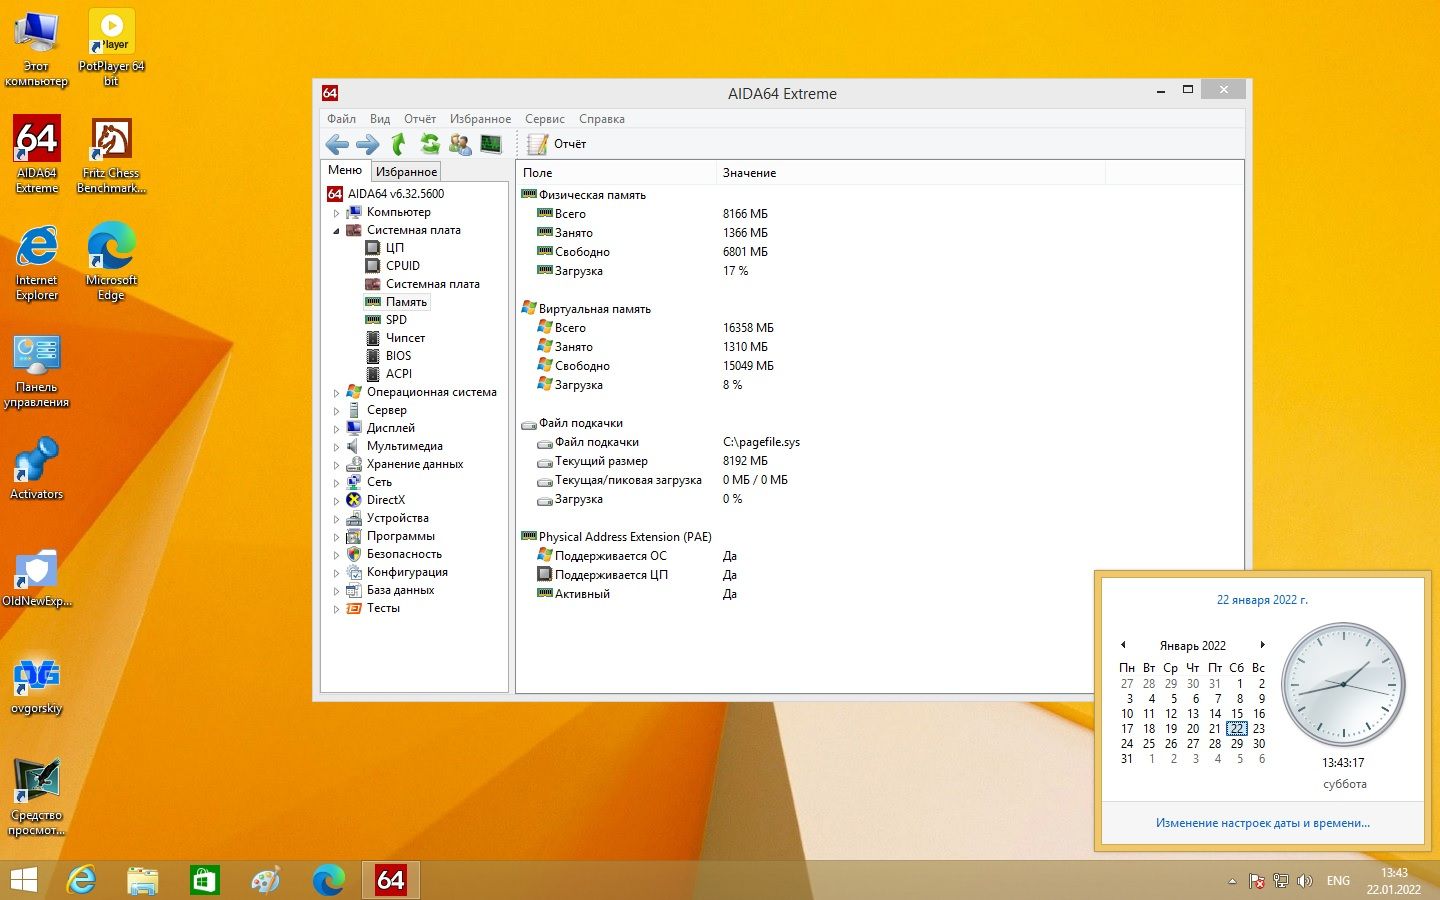Select PotPlayer 64 bit desktop icon
This screenshot has height=900, width=1440.
pos(111,47)
